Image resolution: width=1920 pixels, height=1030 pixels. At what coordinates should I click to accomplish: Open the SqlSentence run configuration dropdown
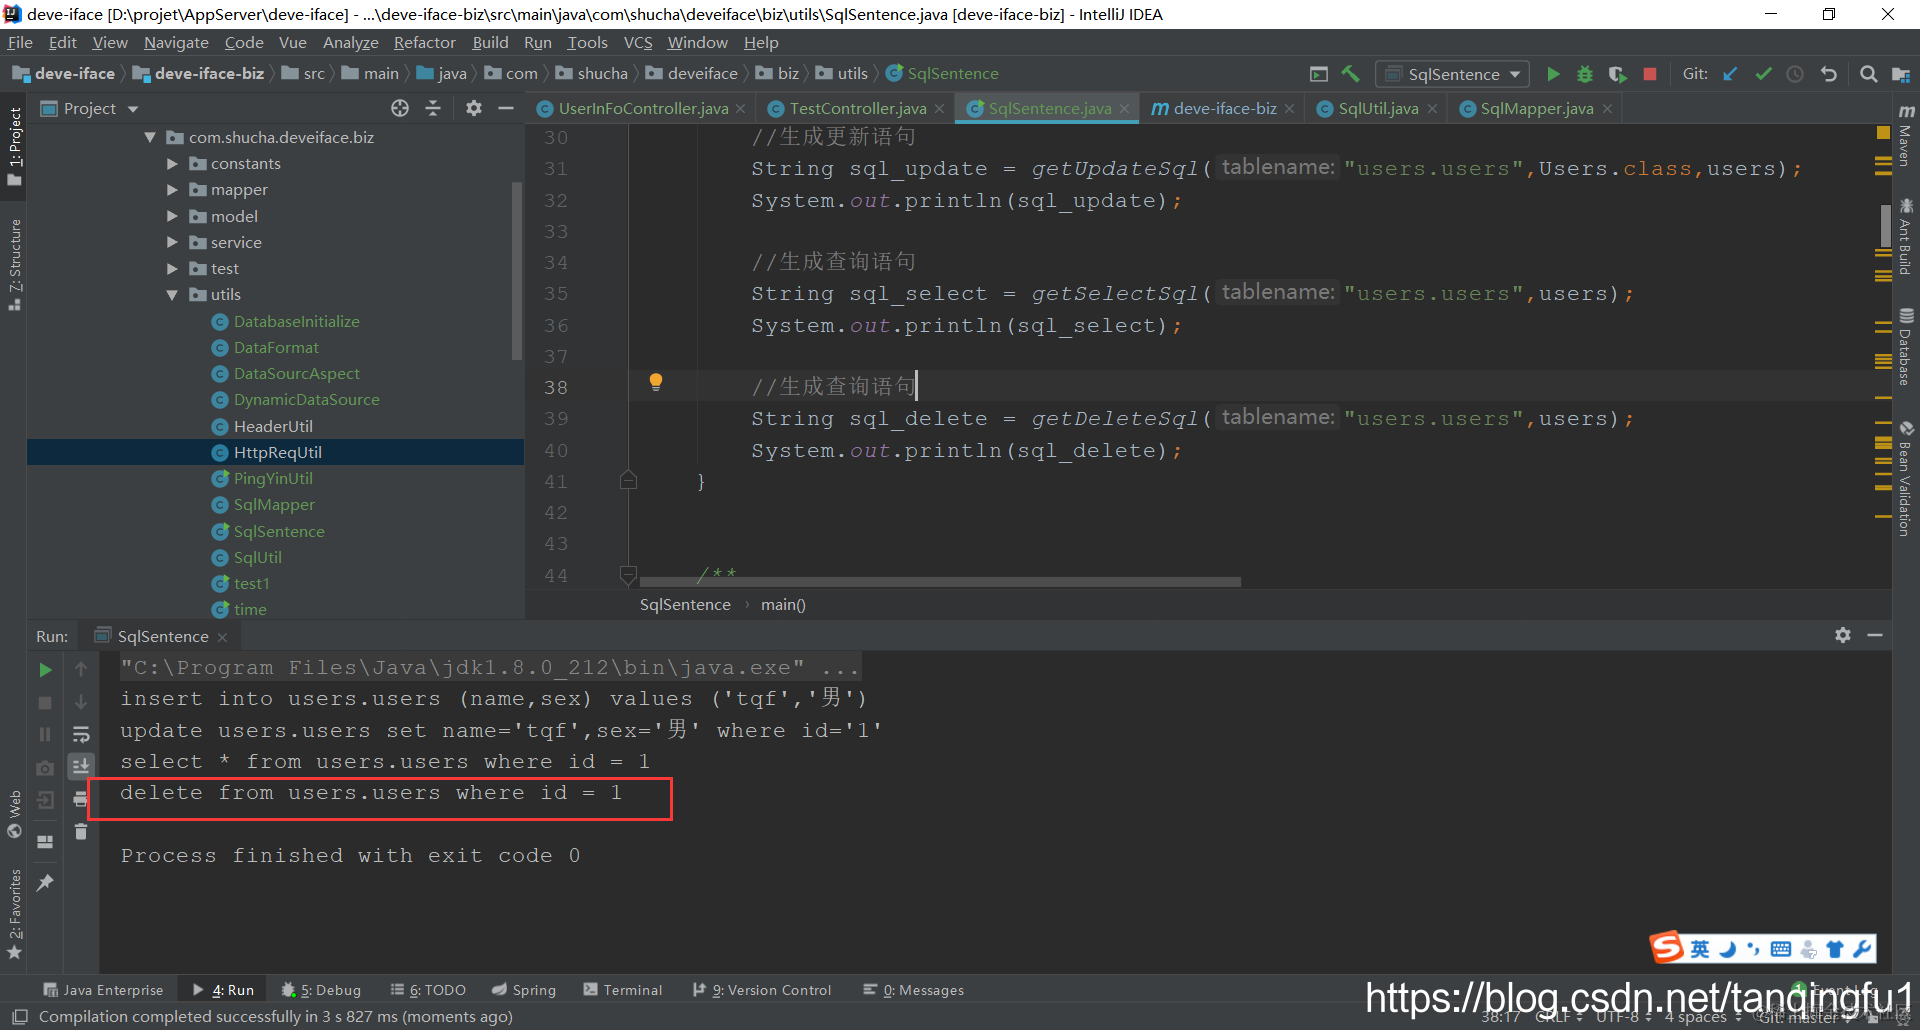1454,74
